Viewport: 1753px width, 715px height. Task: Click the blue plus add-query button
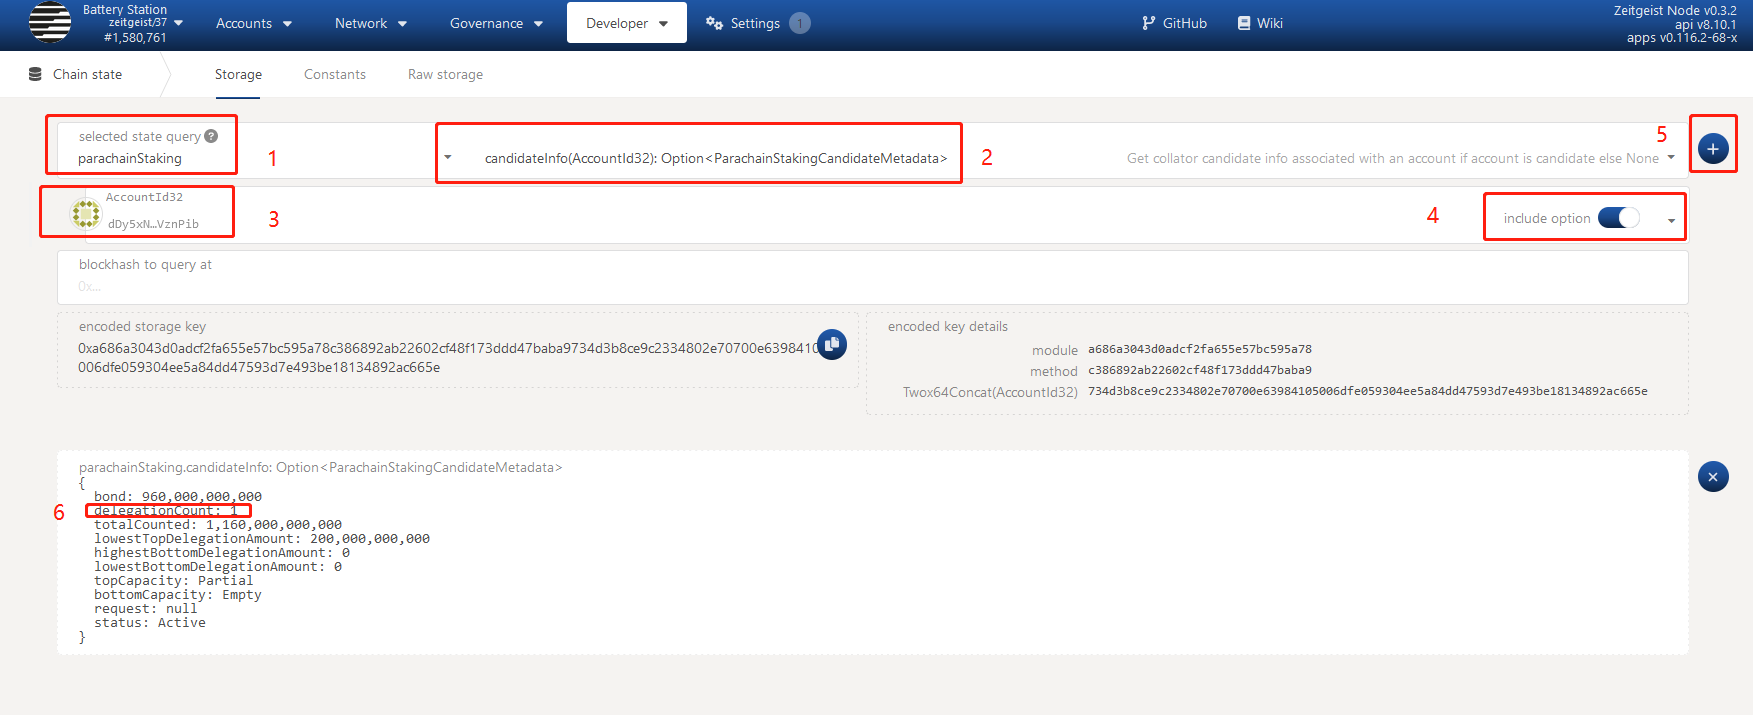[x=1712, y=148]
